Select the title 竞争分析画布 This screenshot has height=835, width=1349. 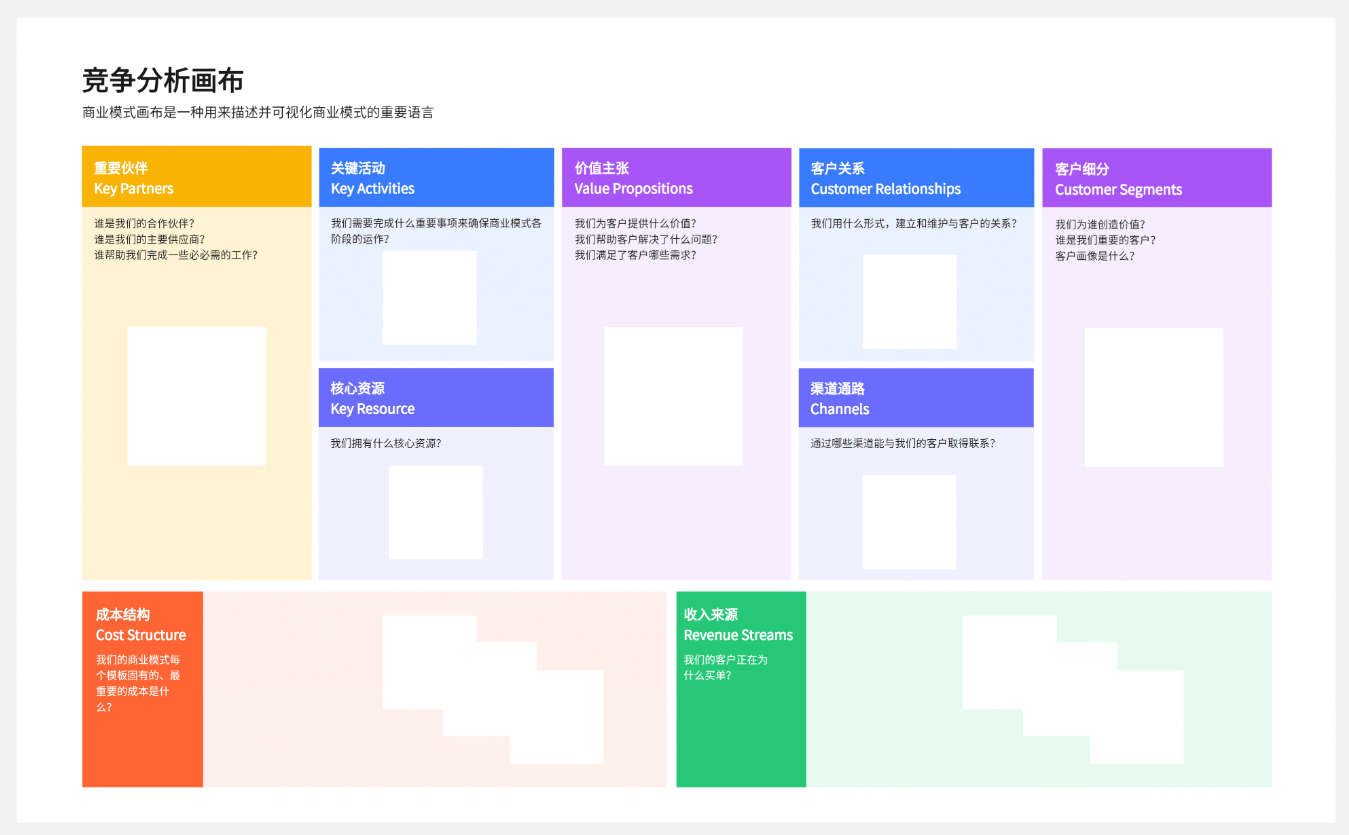tap(163, 80)
